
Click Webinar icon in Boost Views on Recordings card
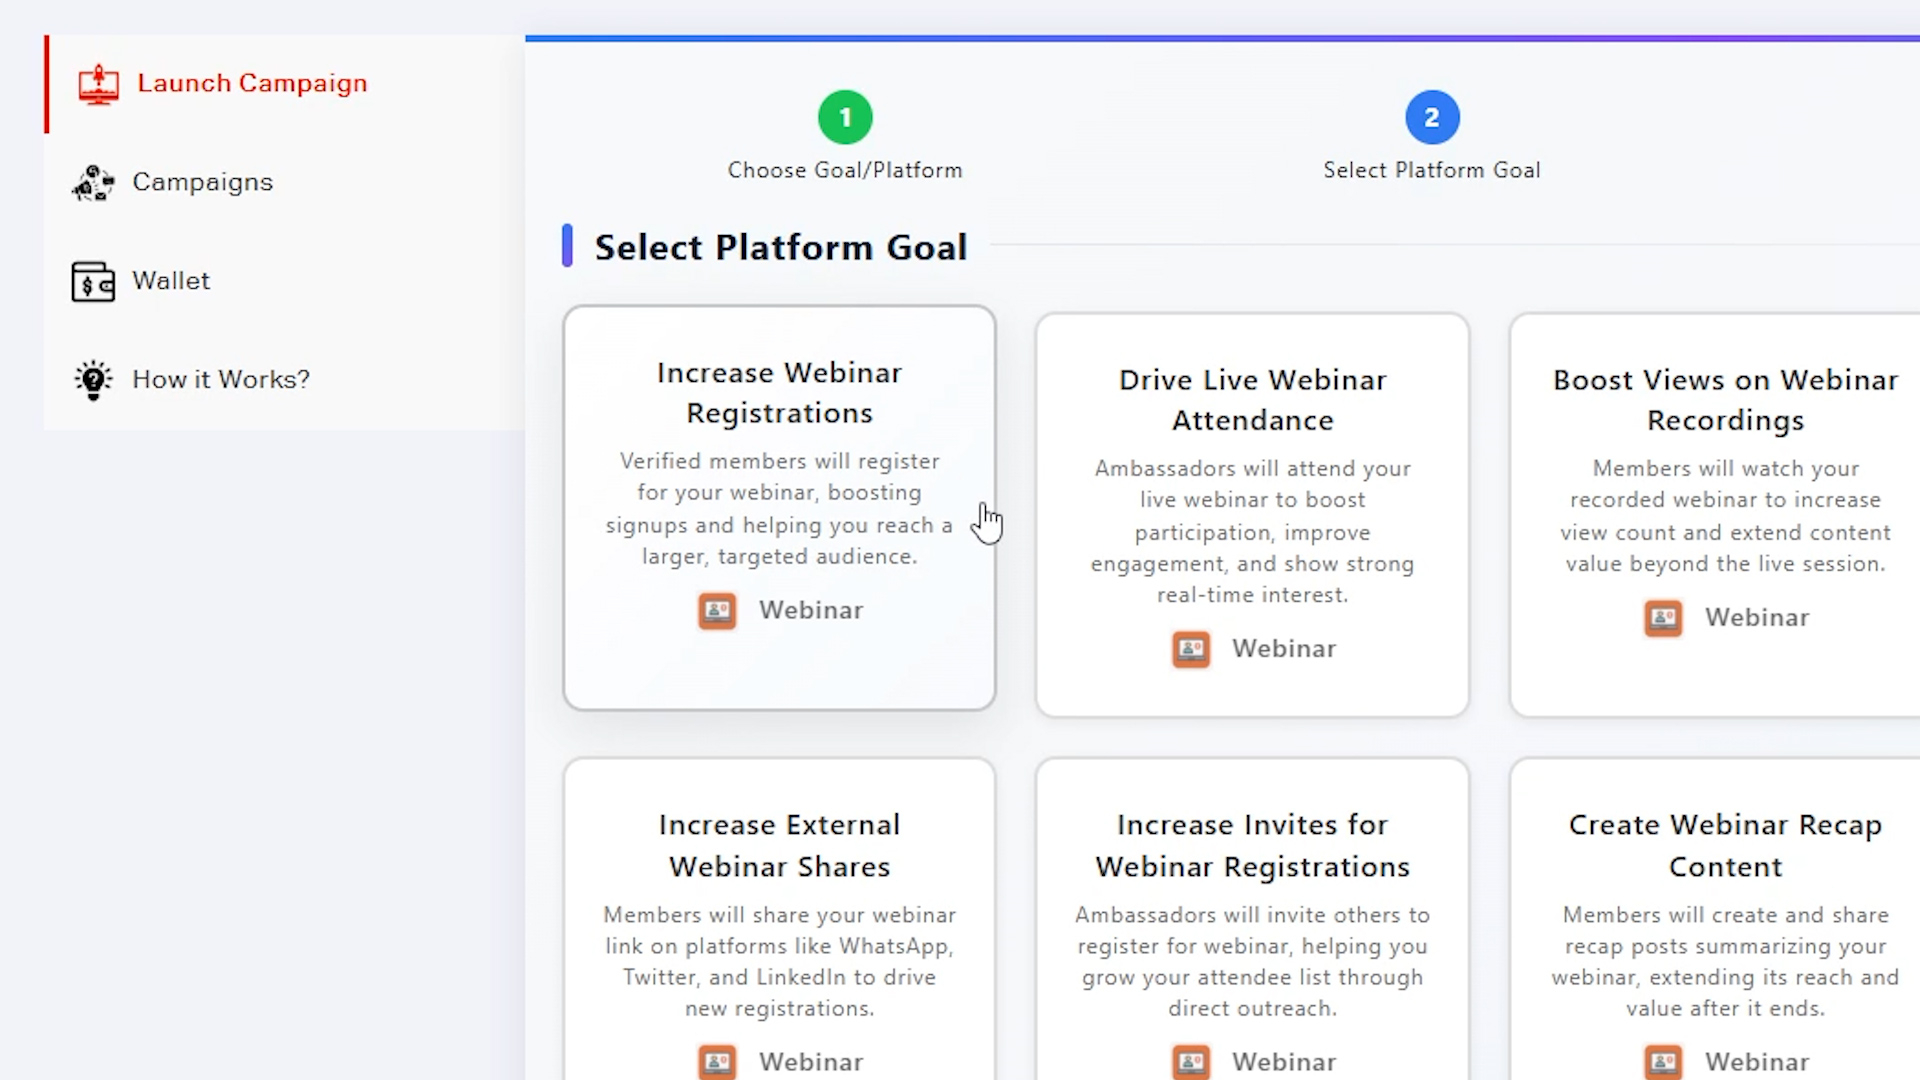pos(1663,618)
